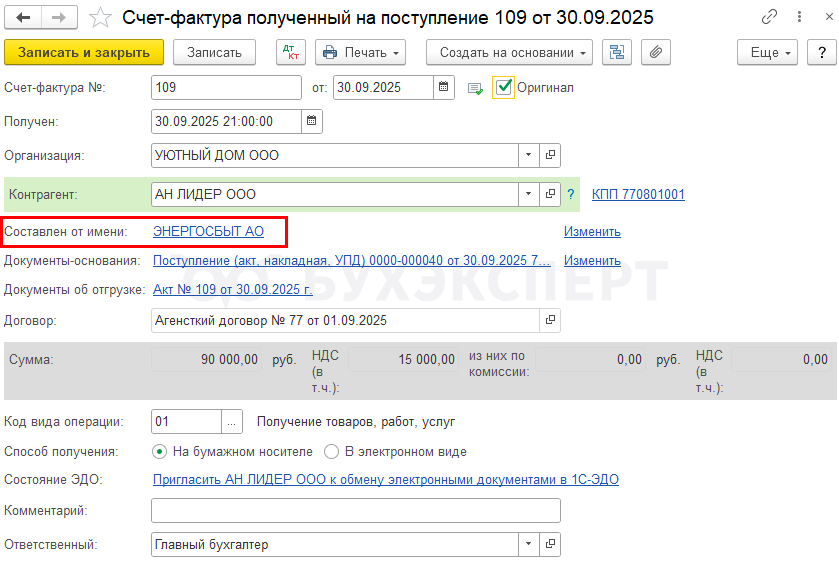
Task: Click the Код вида операции field
Action: coord(186,422)
